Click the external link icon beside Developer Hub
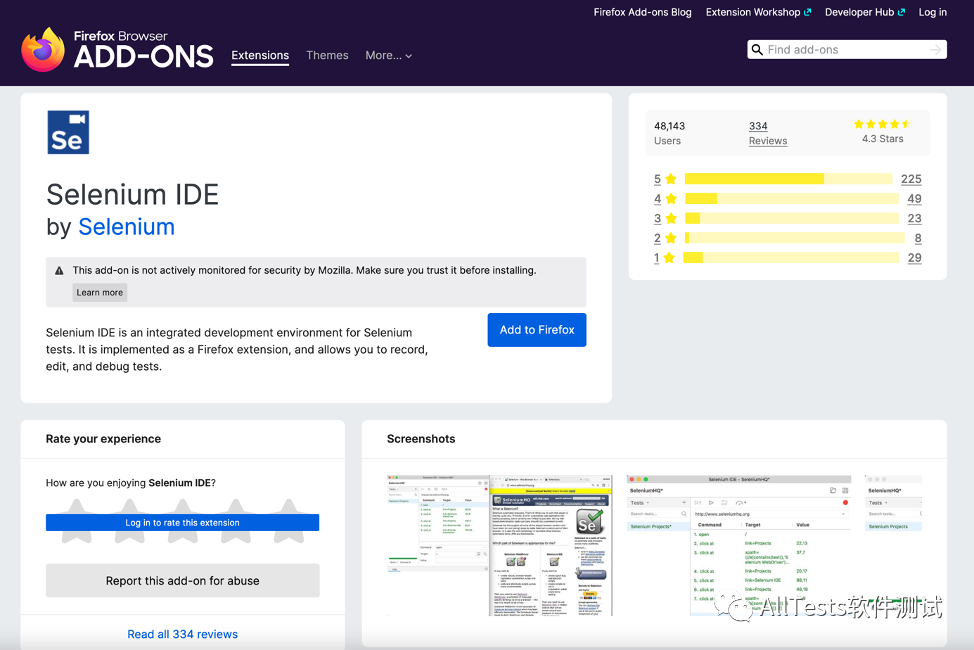 (x=901, y=12)
